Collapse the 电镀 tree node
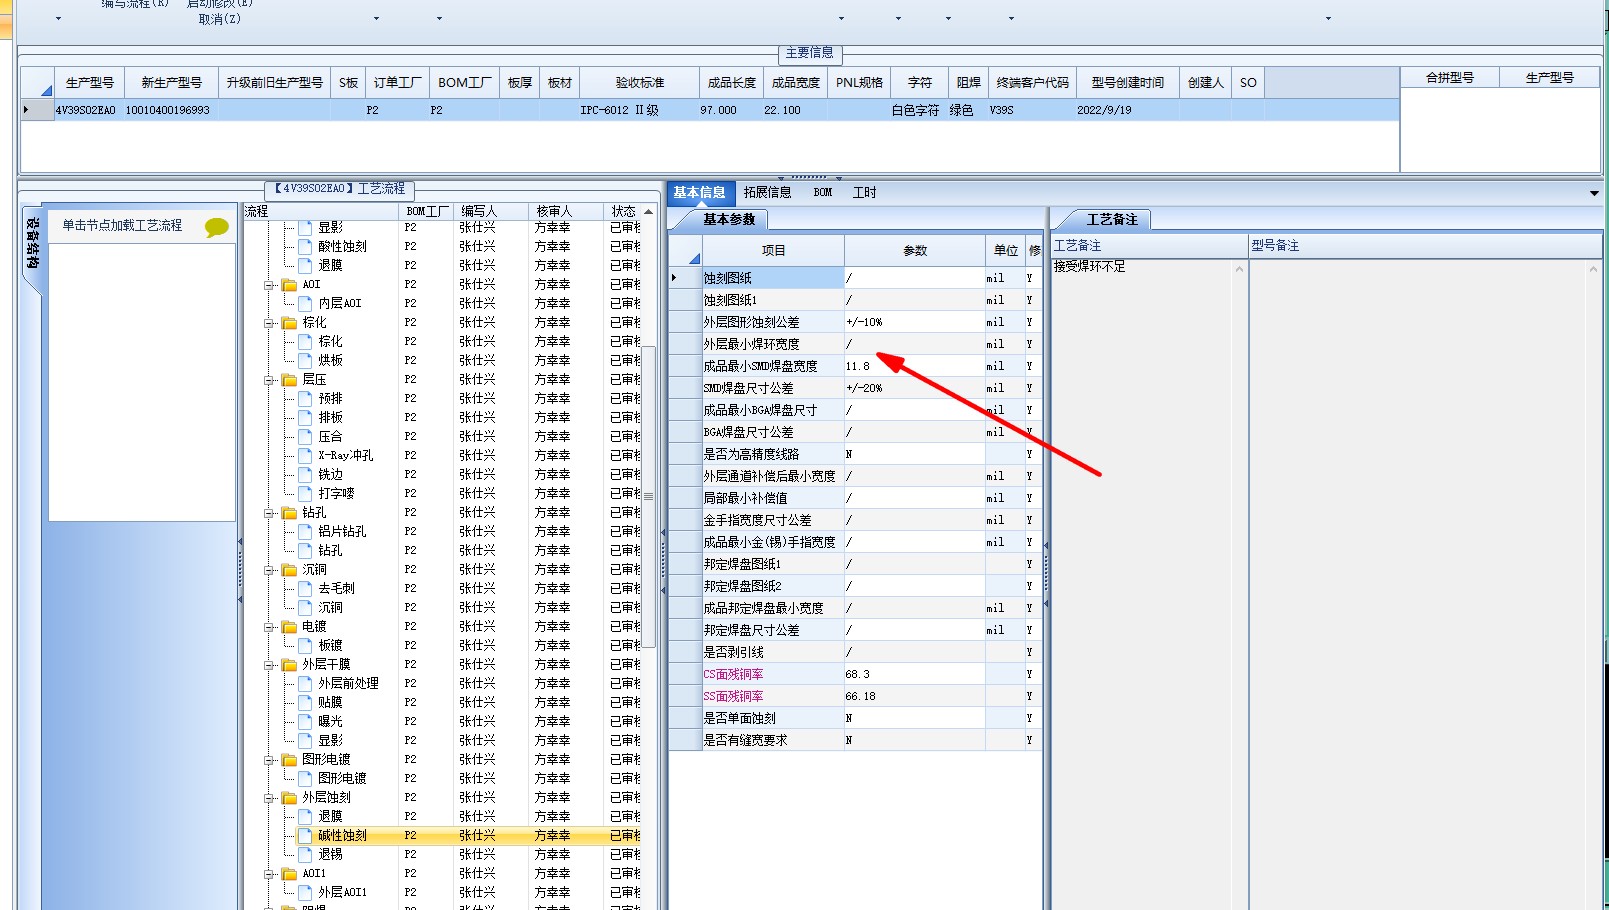This screenshot has width=1609, height=910. [x=269, y=627]
